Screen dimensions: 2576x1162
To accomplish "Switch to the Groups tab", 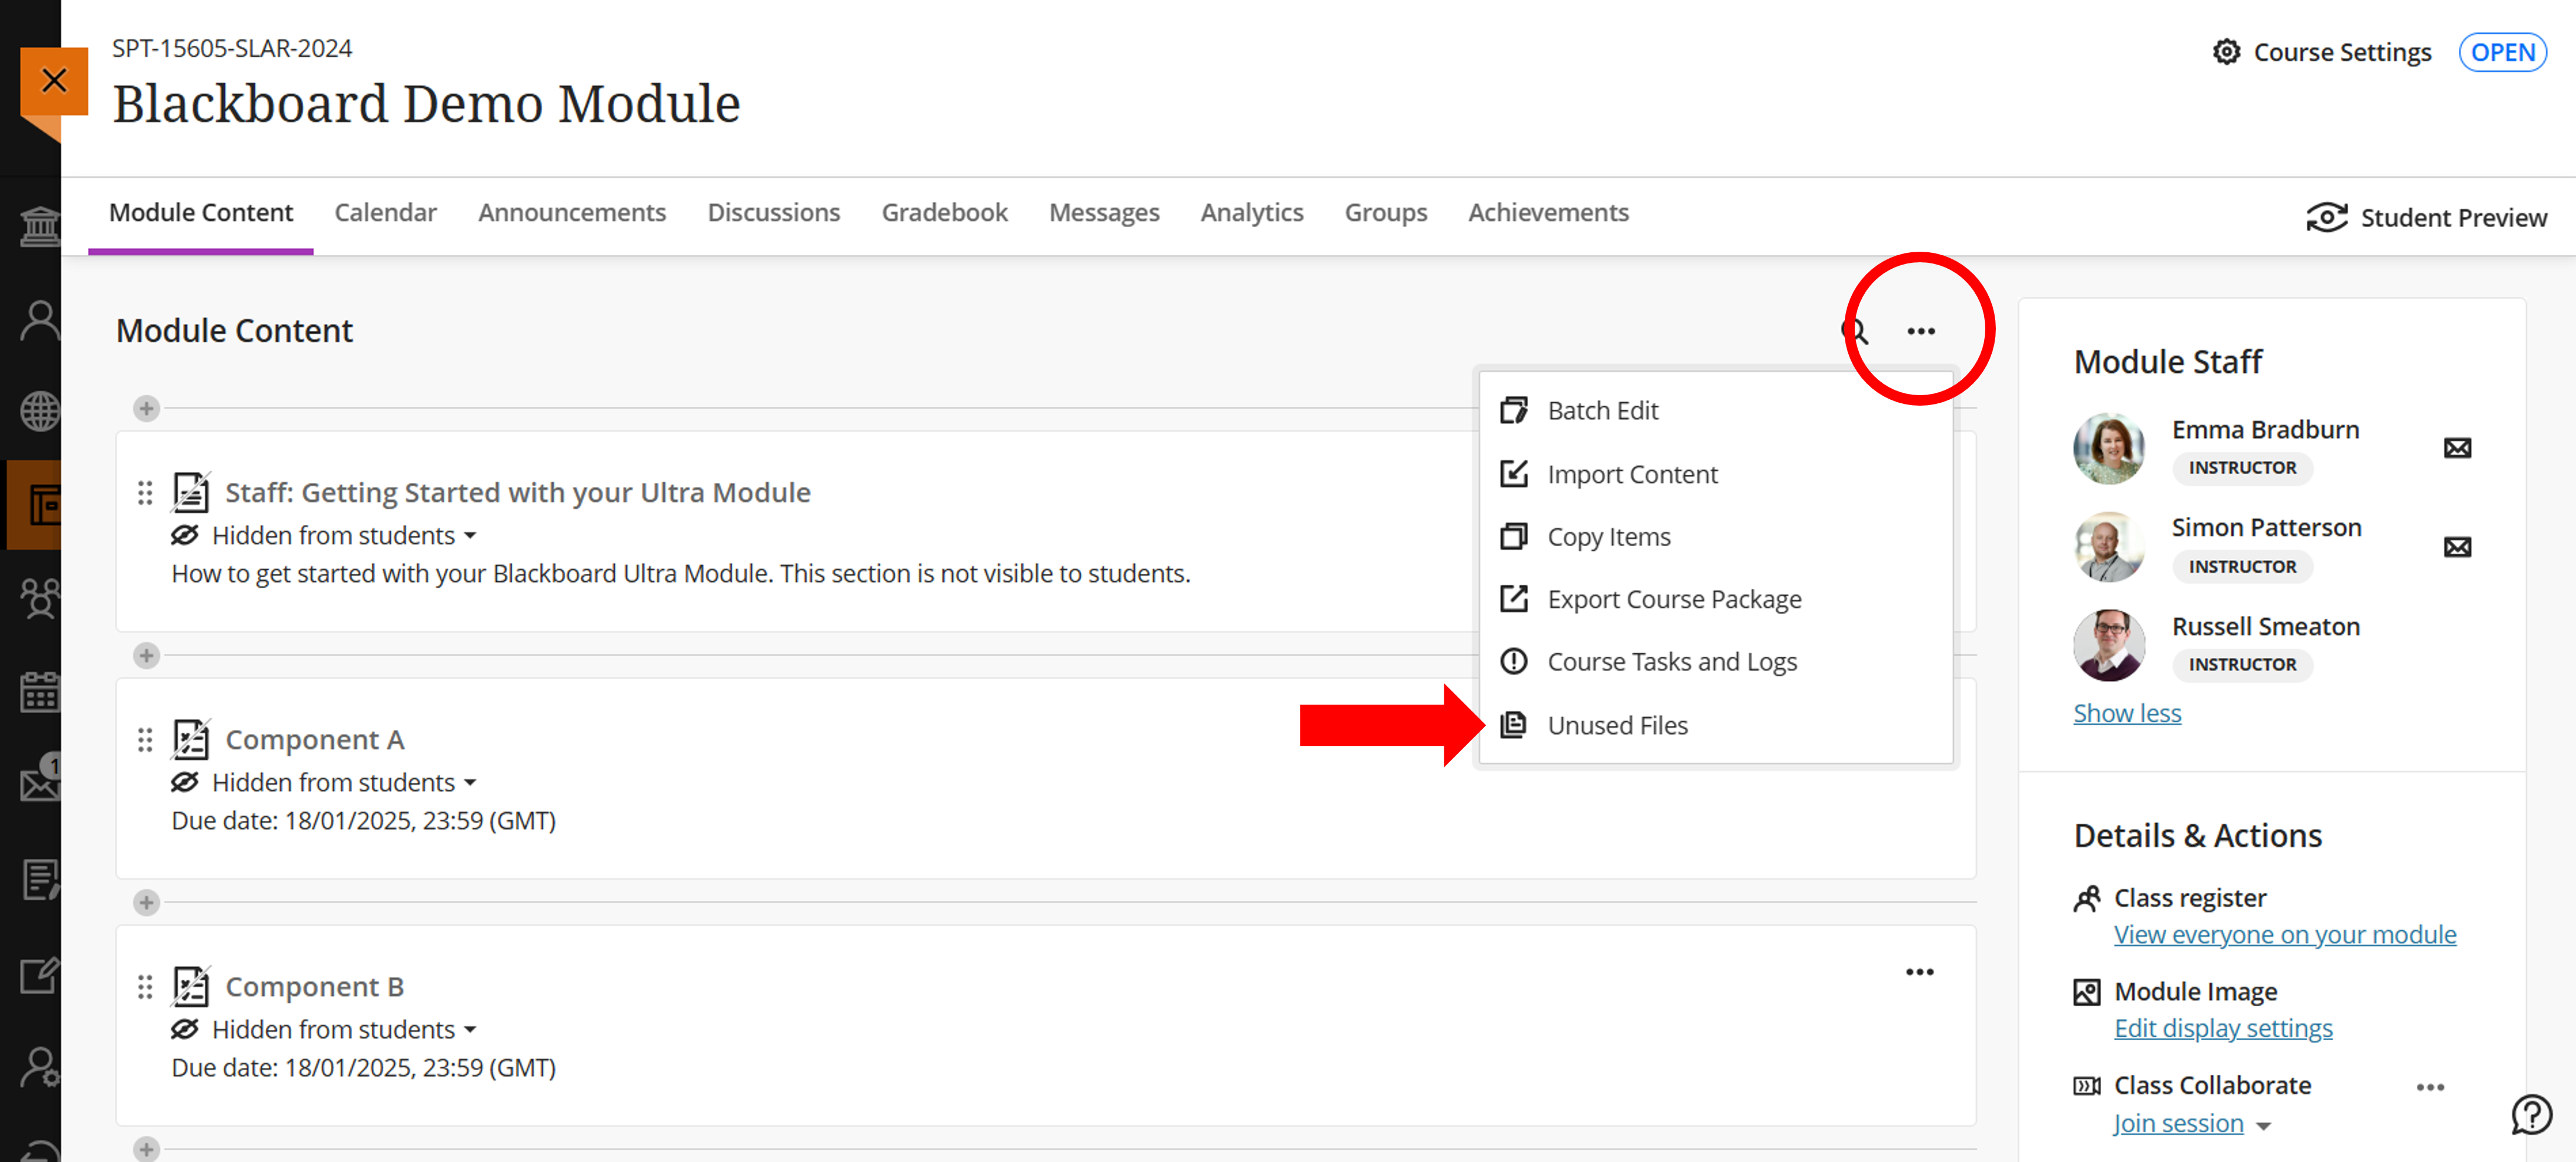I will pos(1385,212).
